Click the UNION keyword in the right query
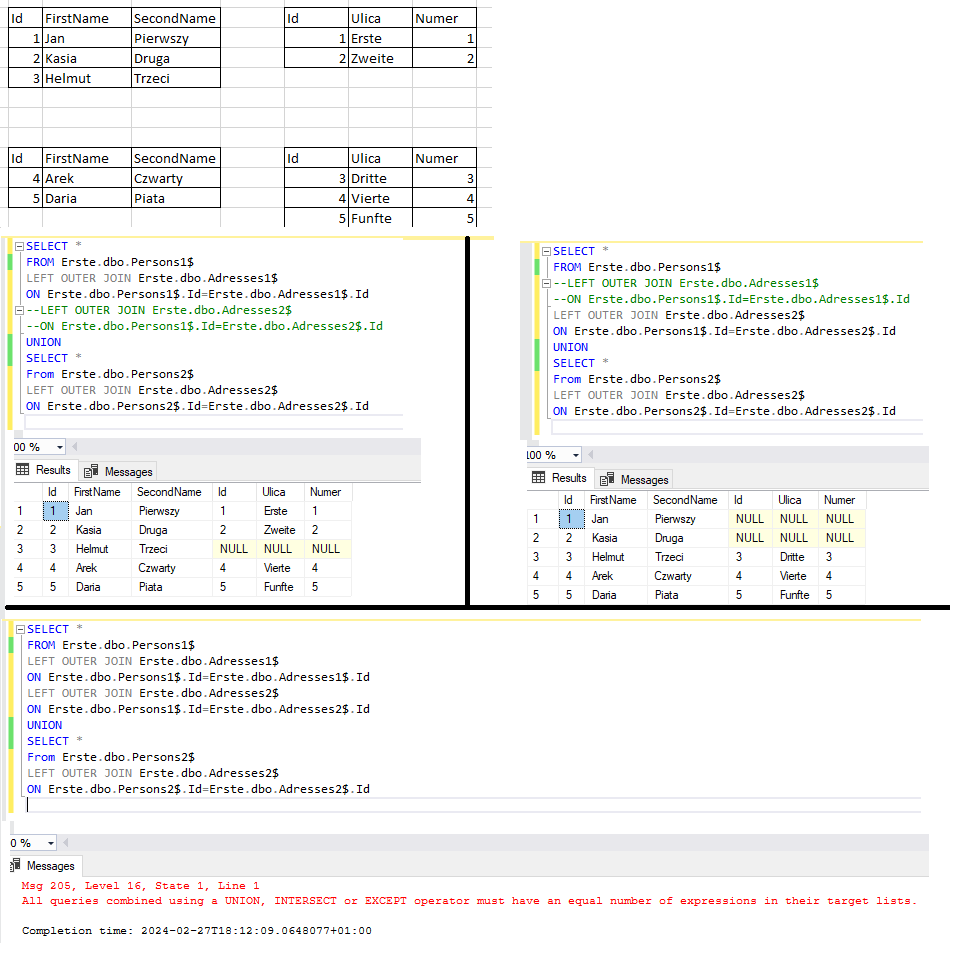The height and width of the screenshot is (956, 964). point(571,348)
